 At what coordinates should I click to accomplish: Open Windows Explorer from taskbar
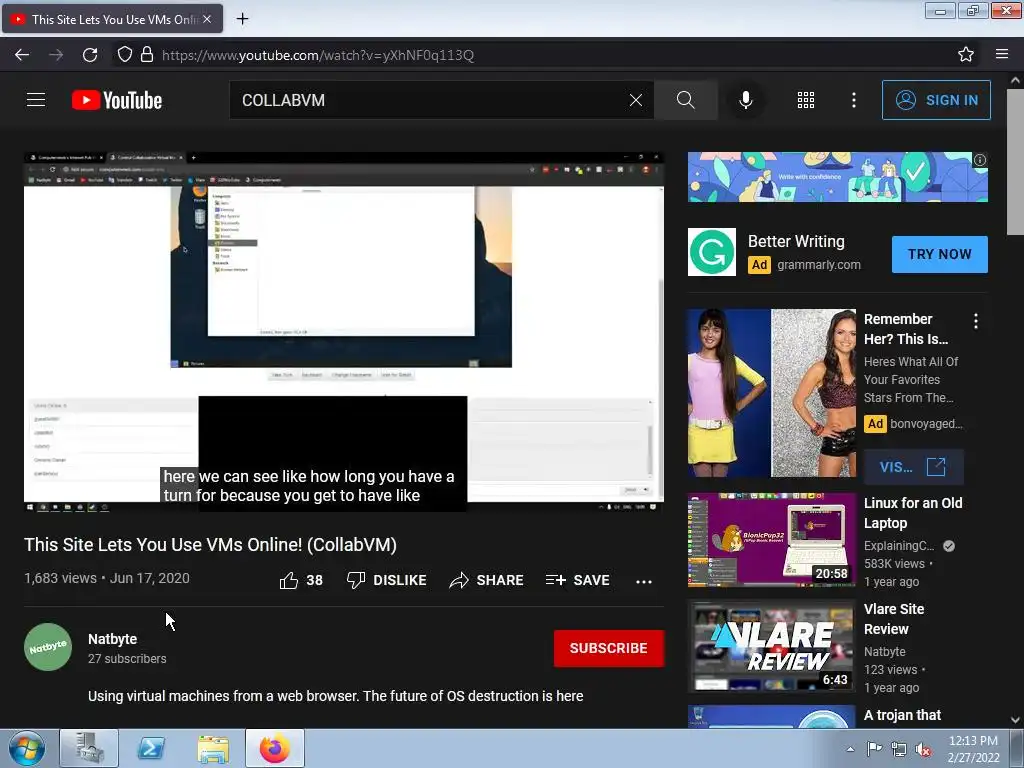coord(213,748)
